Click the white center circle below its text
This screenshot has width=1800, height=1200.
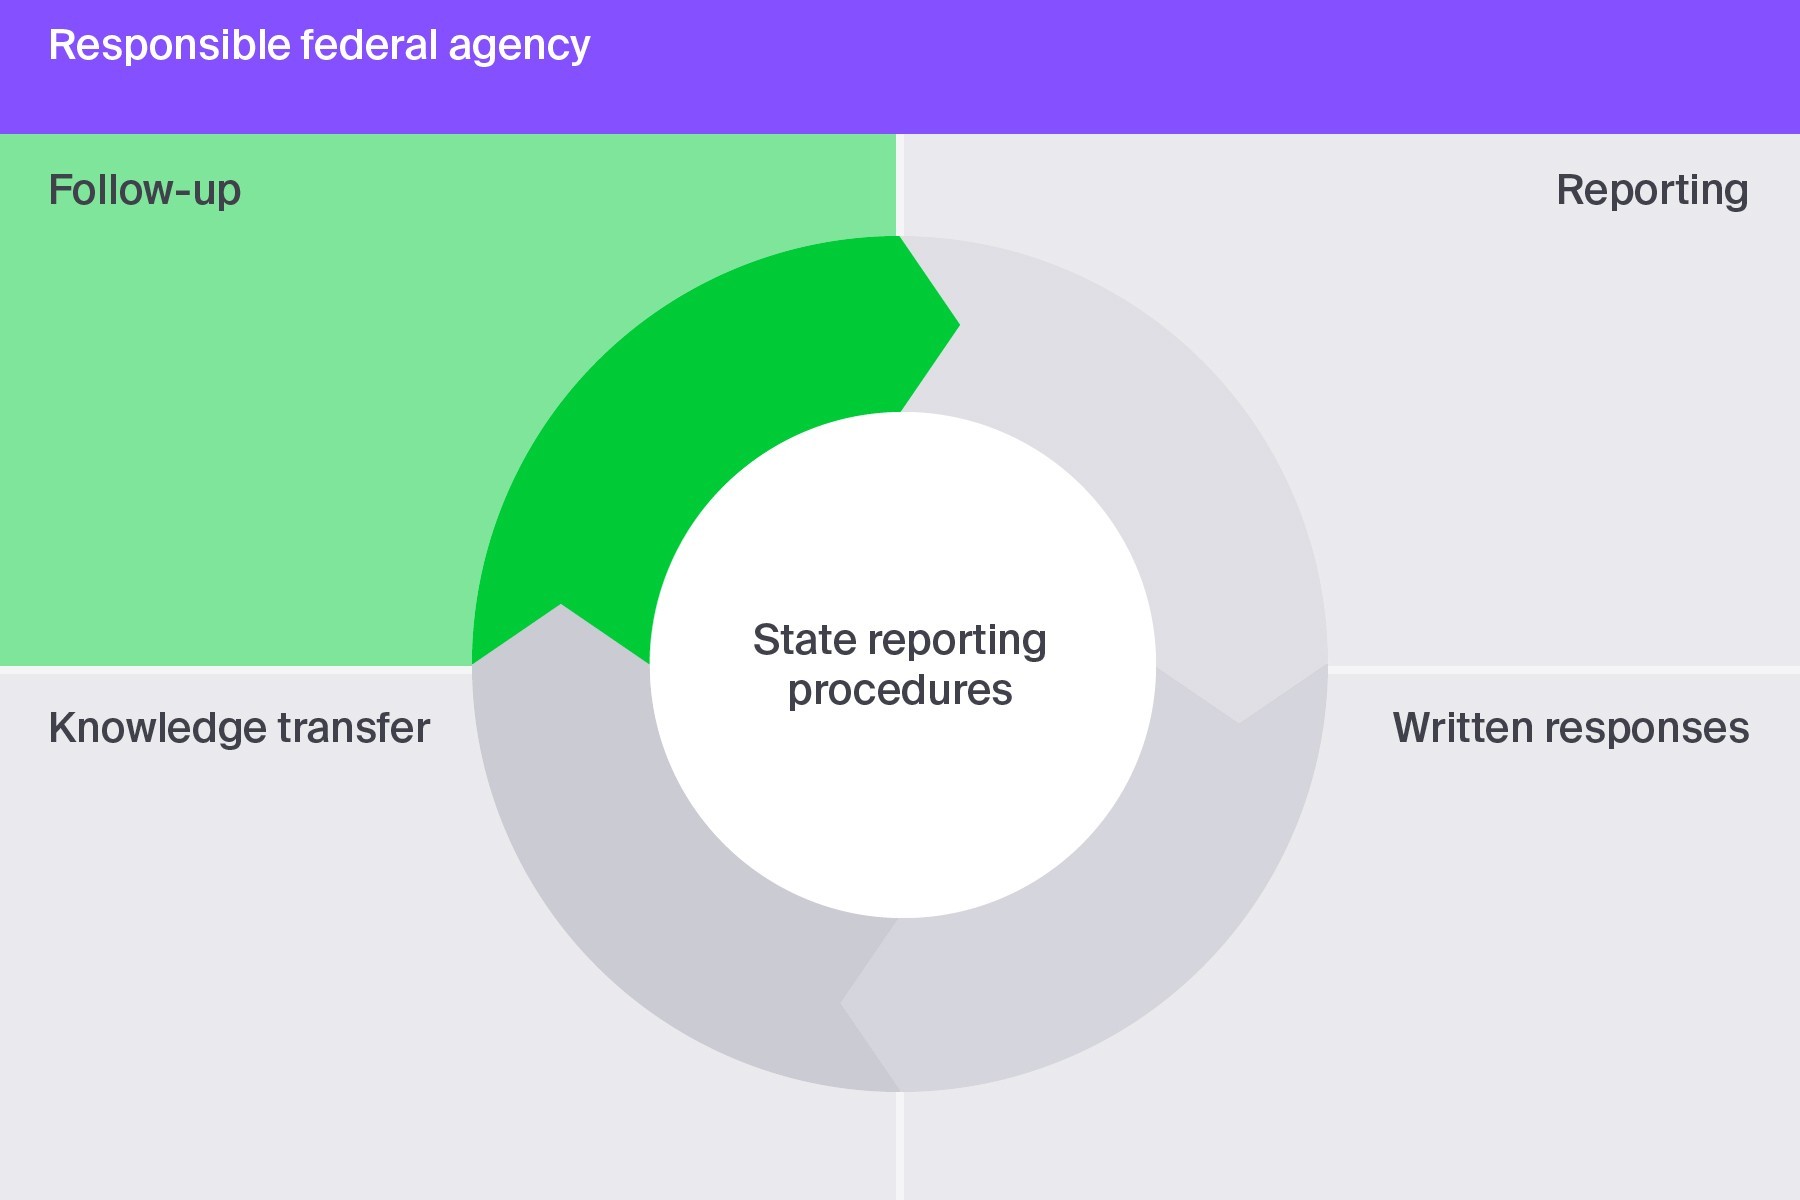tap(900, 820)
